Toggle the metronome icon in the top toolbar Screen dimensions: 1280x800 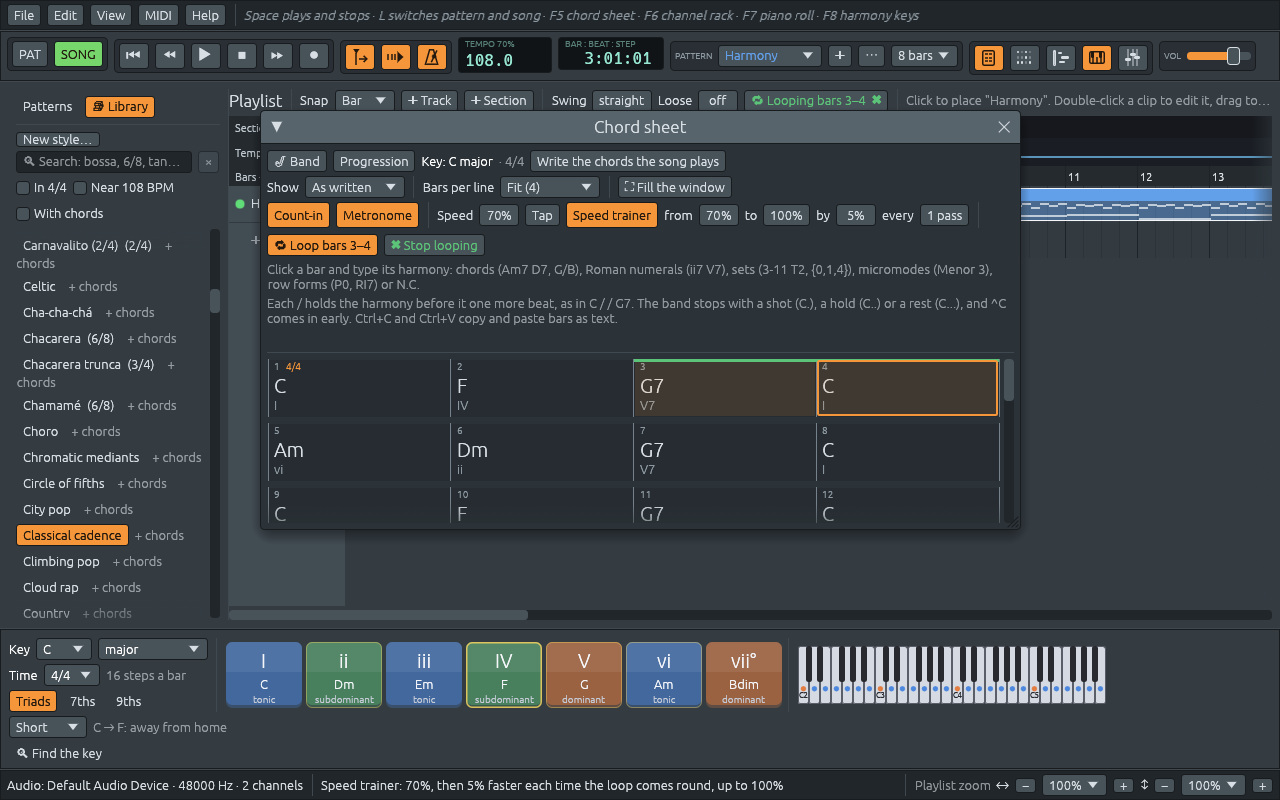pos(432,56)
